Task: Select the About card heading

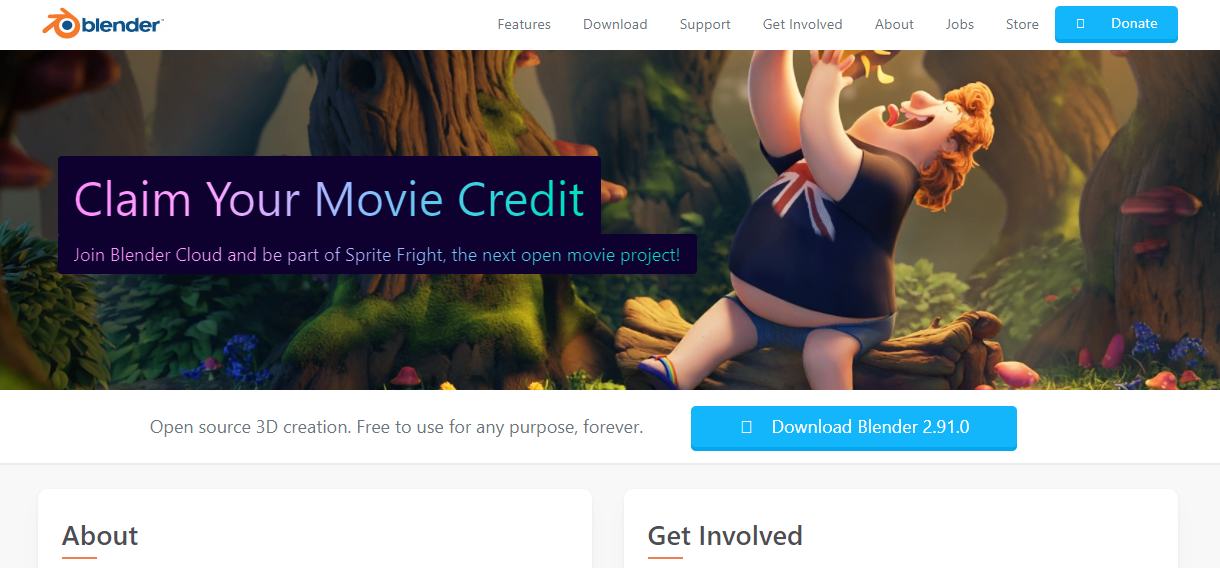Action: (x=100, y=536)
